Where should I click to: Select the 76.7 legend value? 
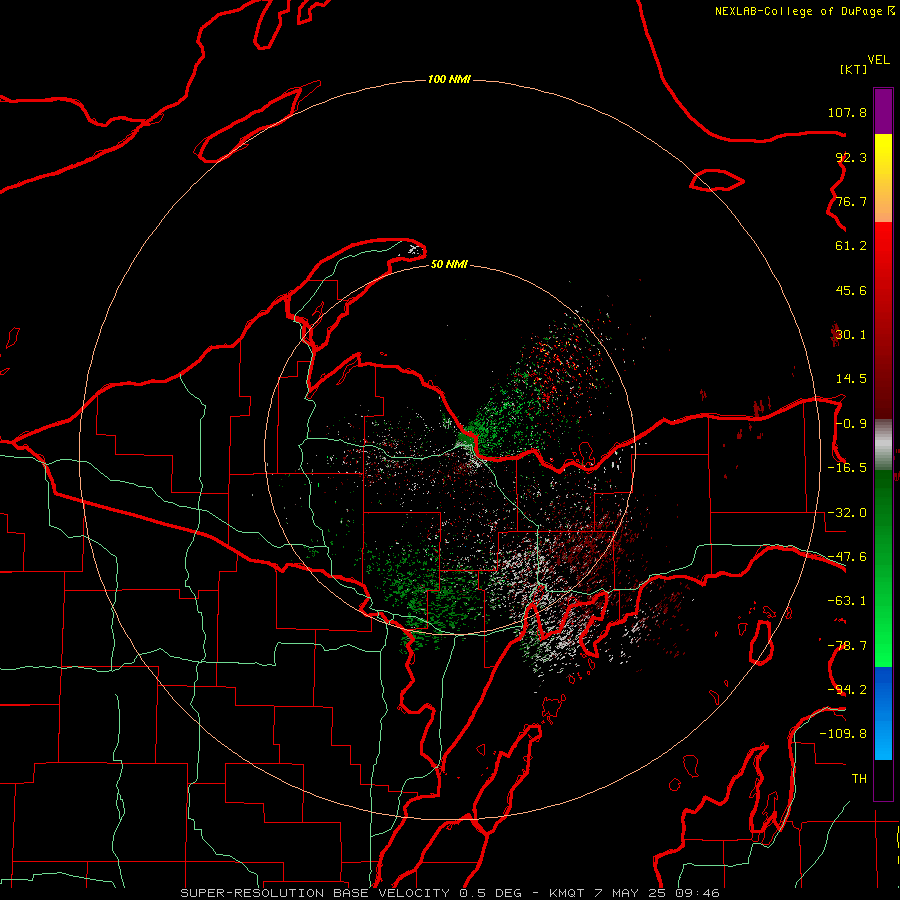851,201
